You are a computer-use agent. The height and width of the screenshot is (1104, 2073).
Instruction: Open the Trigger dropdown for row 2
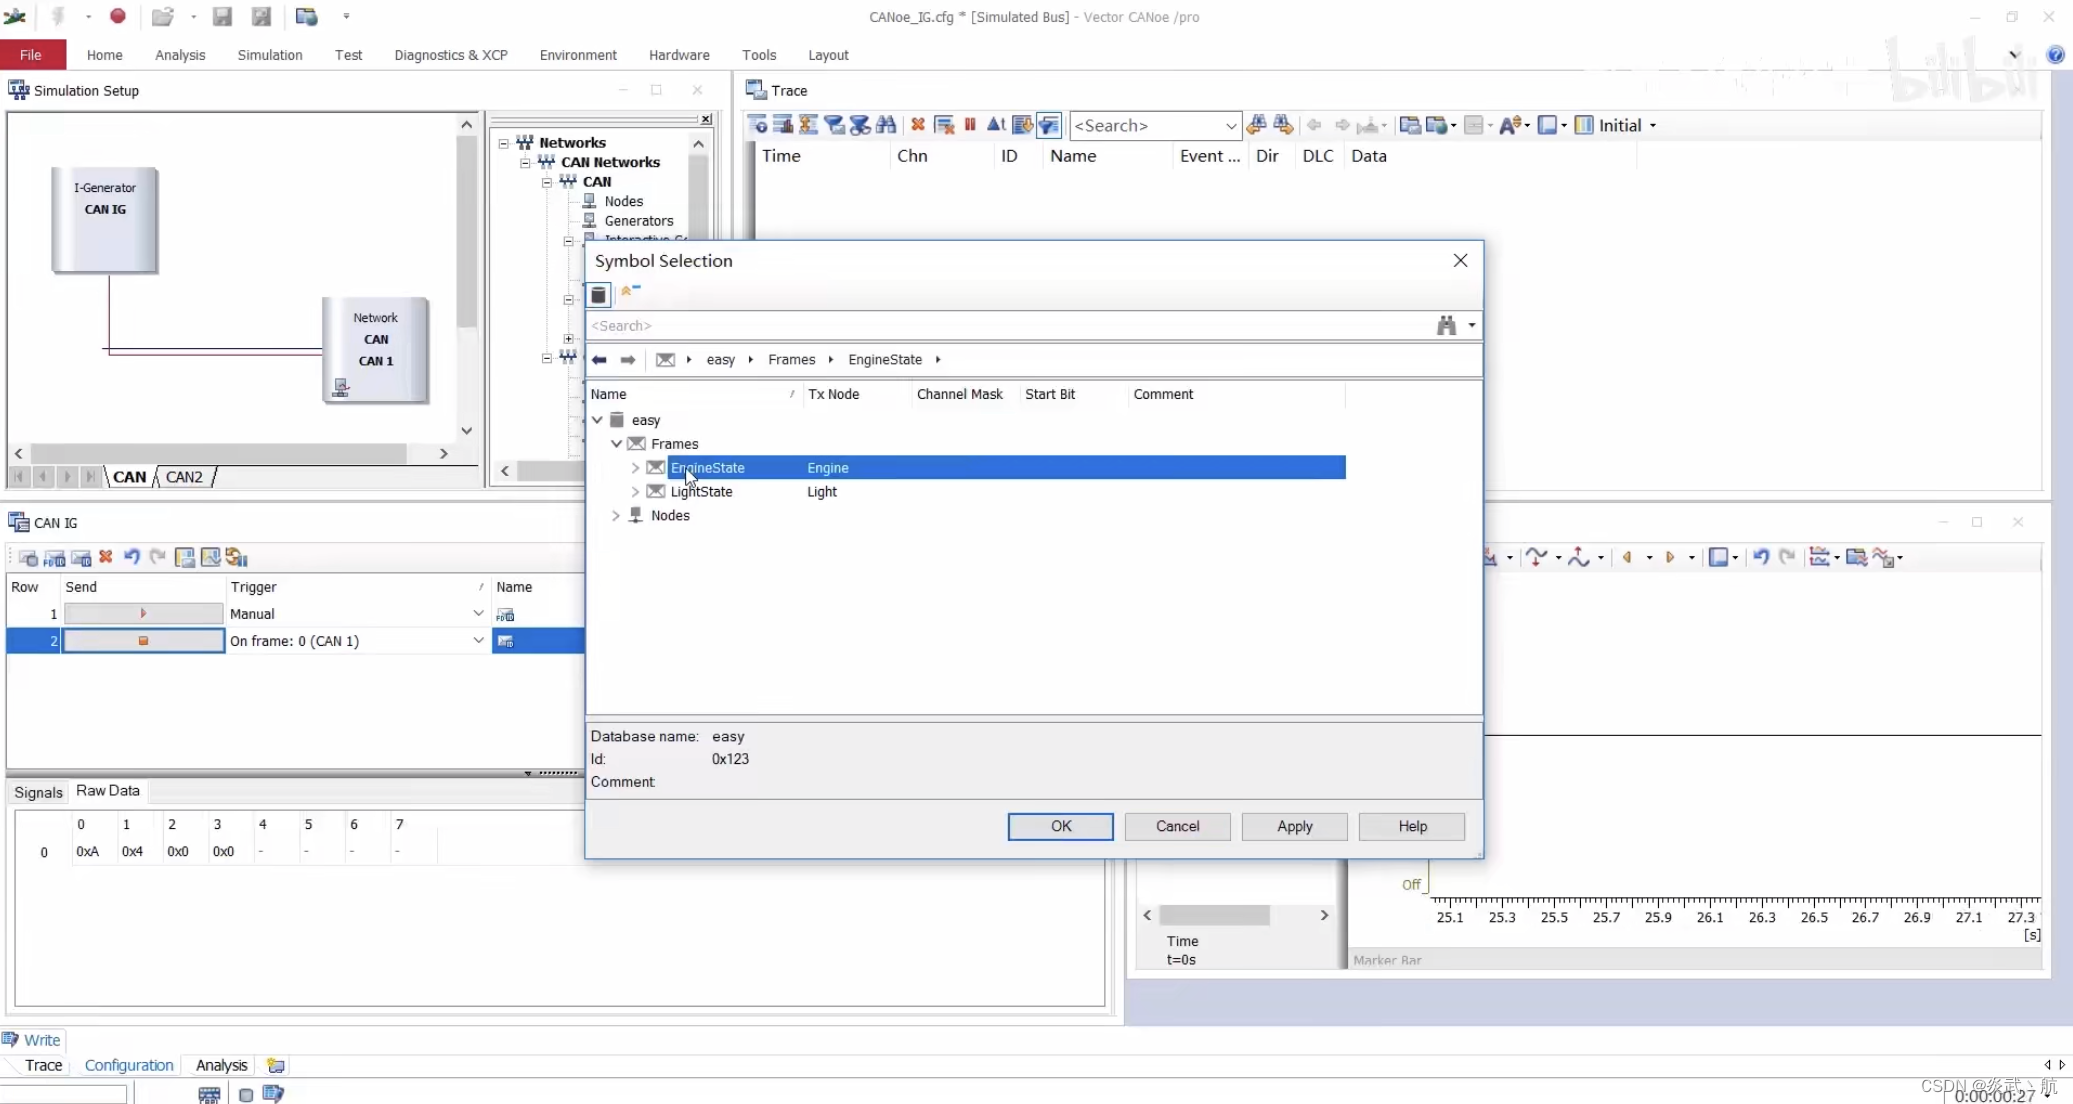pos(478,641)
